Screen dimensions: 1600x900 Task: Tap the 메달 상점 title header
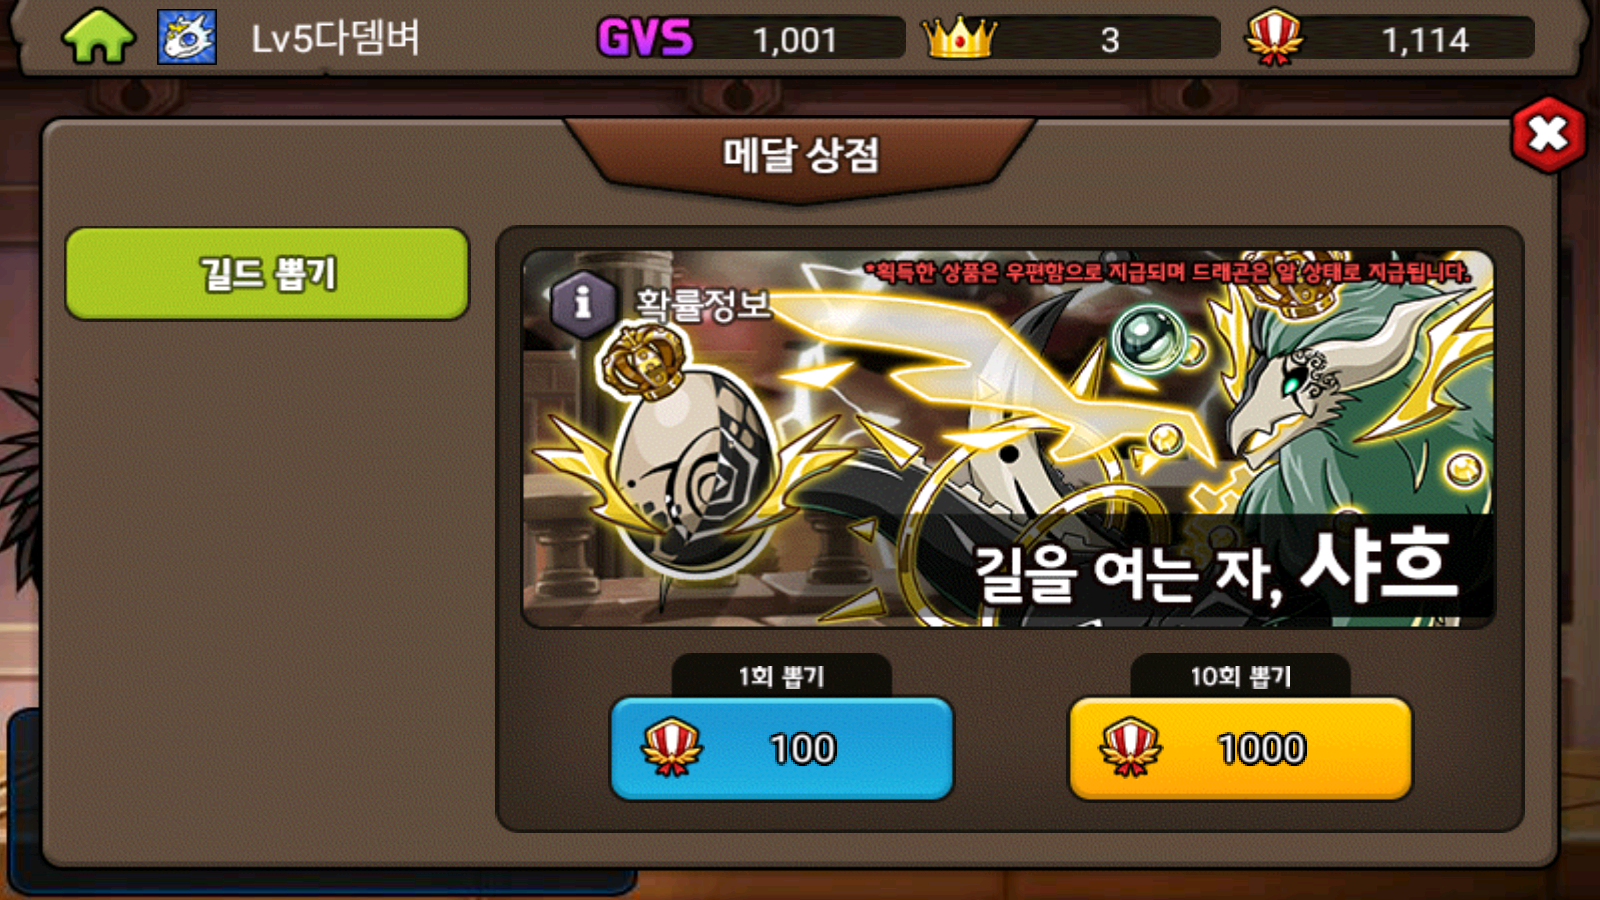coord(801,155)
